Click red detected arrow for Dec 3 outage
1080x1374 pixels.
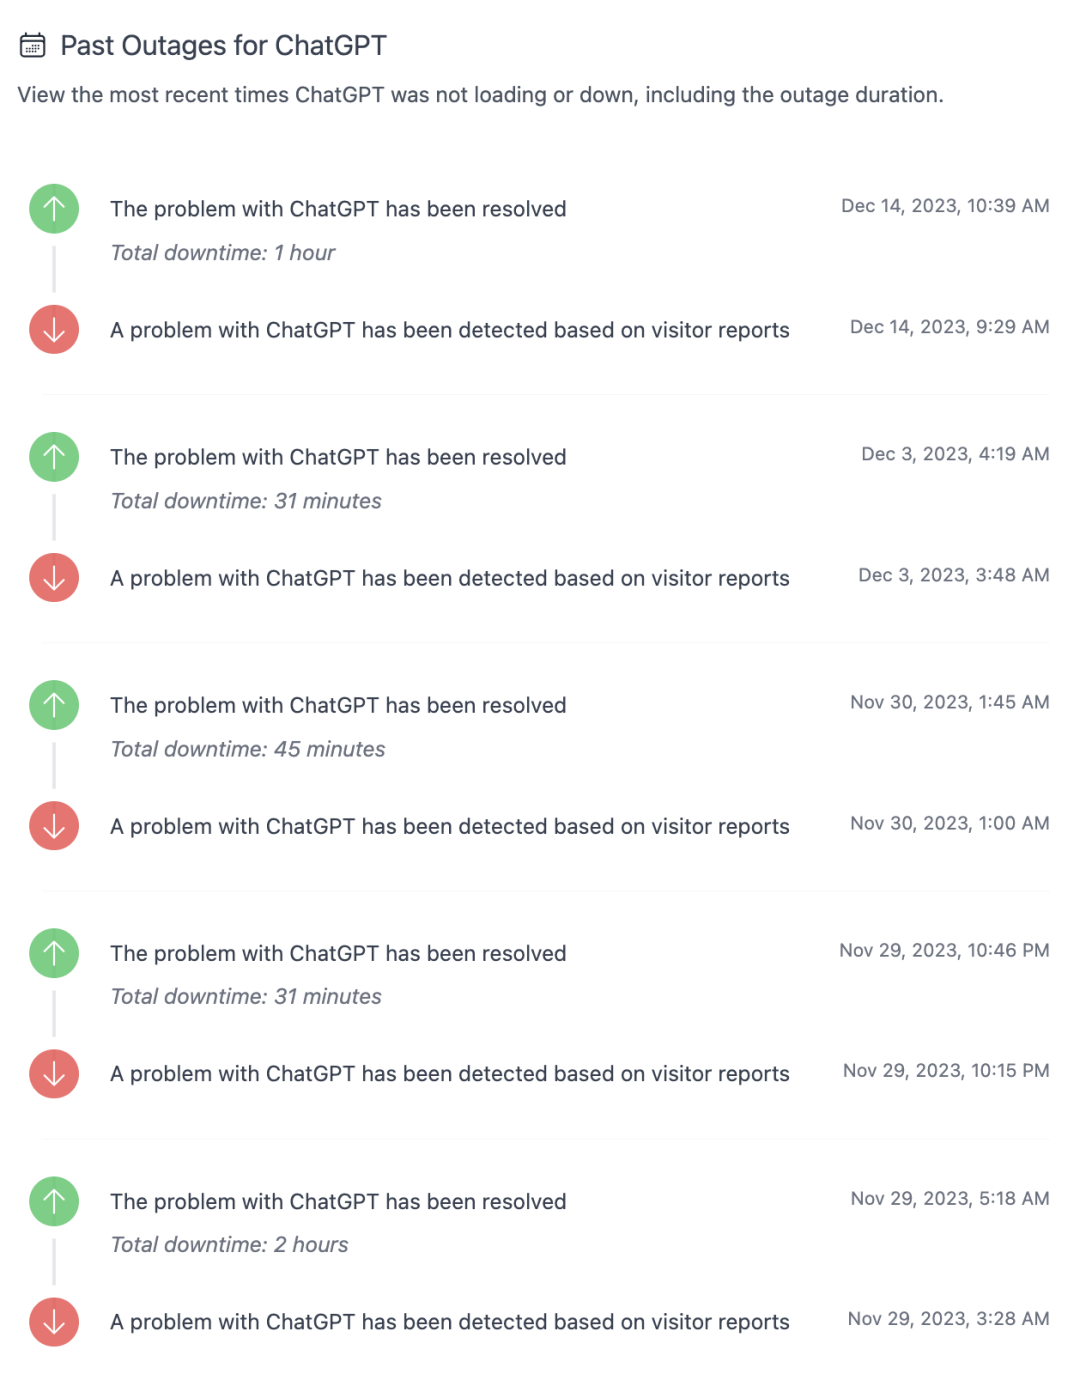coord(54,578)
